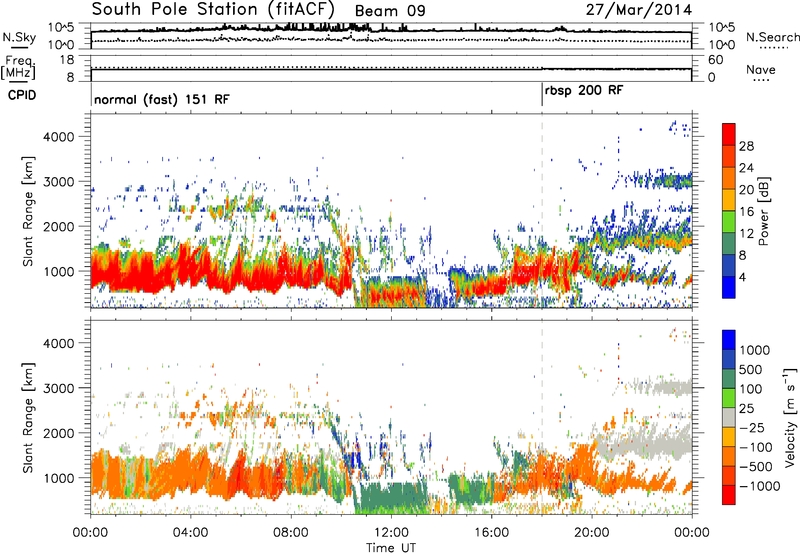Select the 'normal (fast) 151 RF' label
The height and width of the screenshot is (554, 800).
tap(162, 99)
